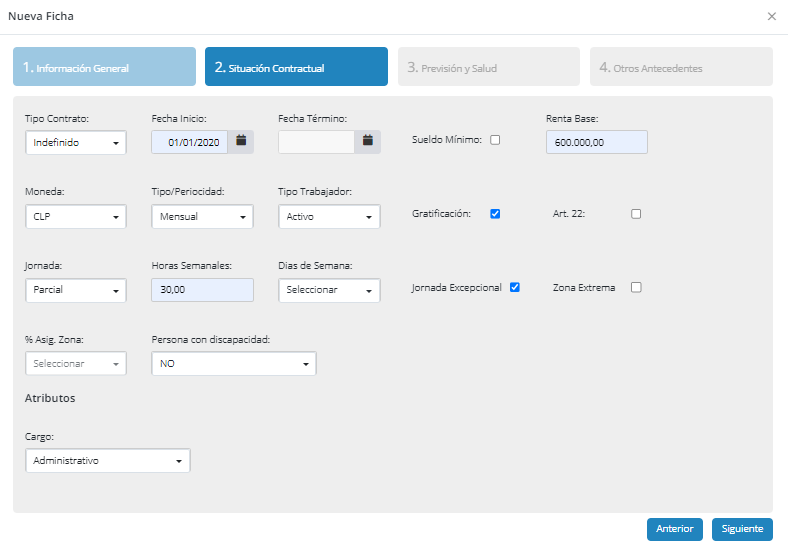Open the Moneda dropdown showing CLP
The height and width of the screenshot is (552, 788).
[76, 217]
